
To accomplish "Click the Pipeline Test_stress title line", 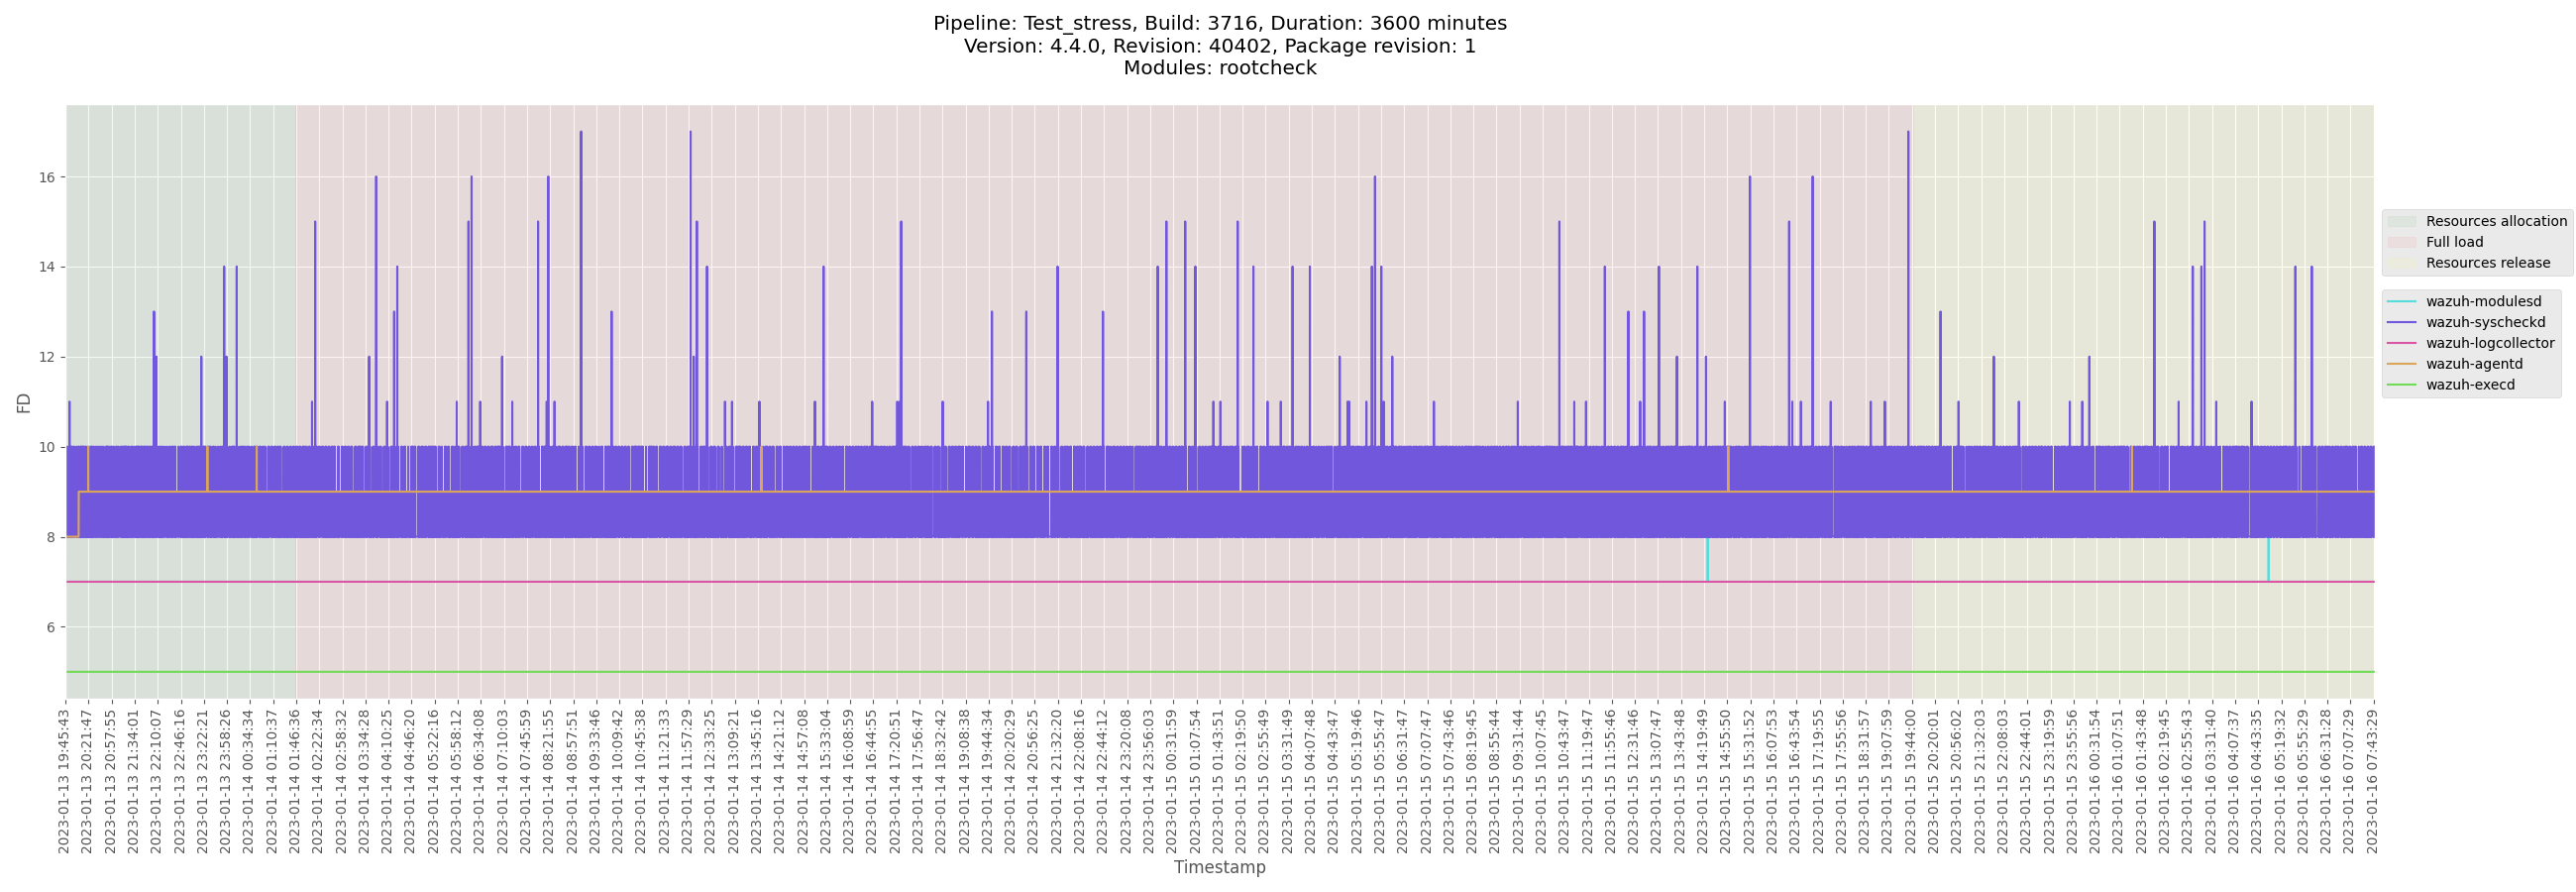I will click(x=1219, y=23).
